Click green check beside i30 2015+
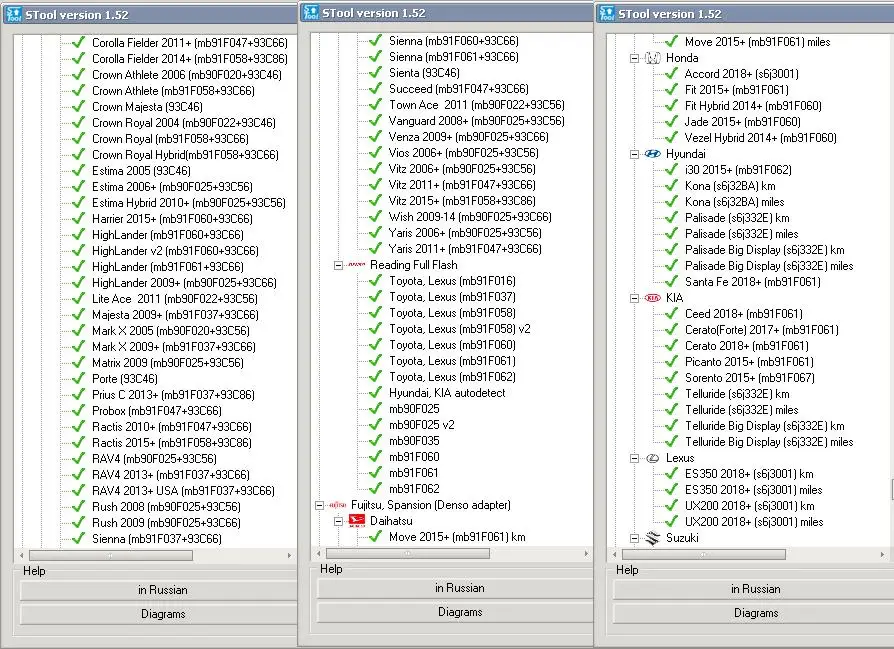Image resolution: width=894 pixels, height=649 pixels. [x=672, y=169]
